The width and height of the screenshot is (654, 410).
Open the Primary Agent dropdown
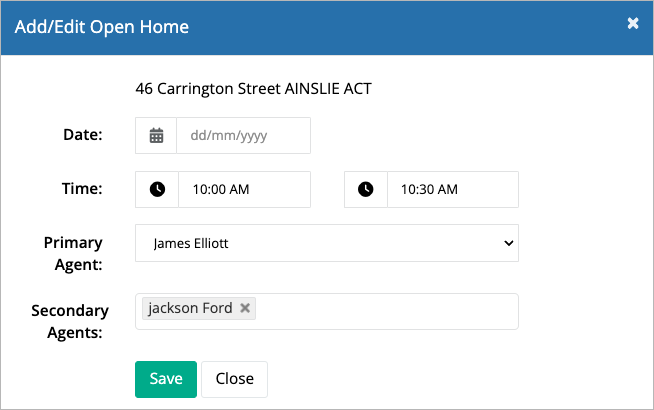click(327, 243)
